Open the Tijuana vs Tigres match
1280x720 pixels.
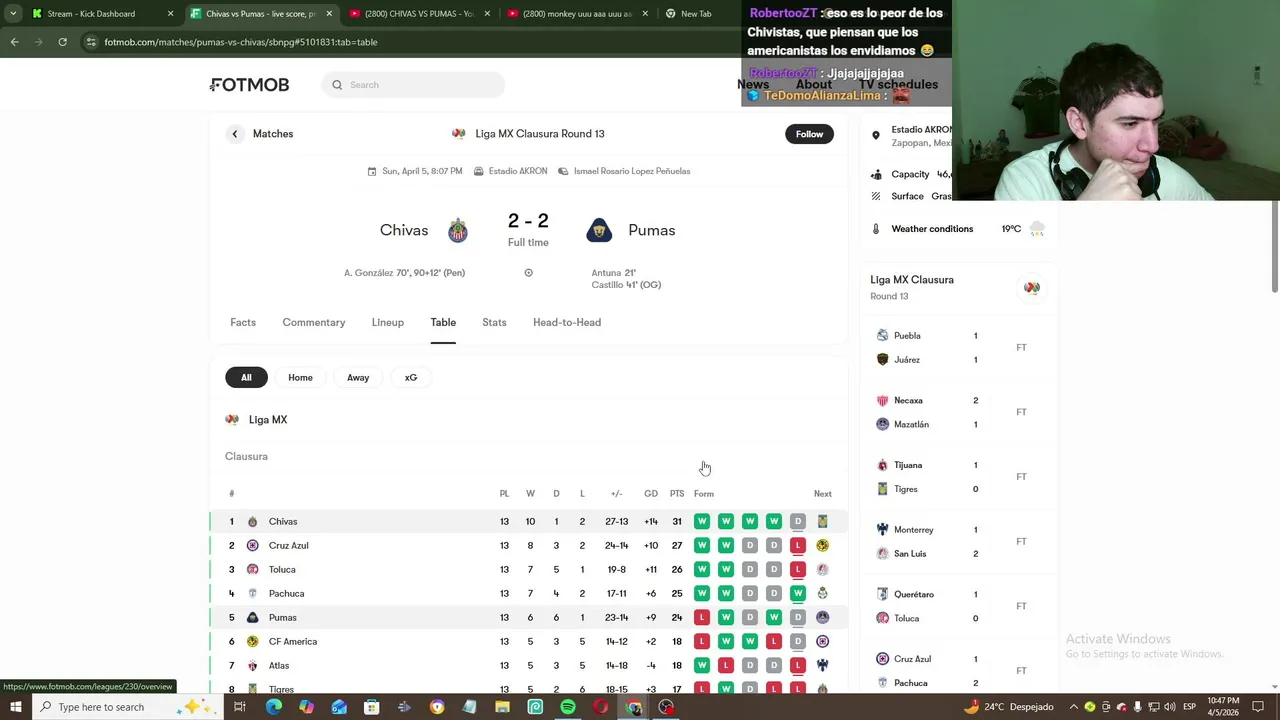(959, 477)
